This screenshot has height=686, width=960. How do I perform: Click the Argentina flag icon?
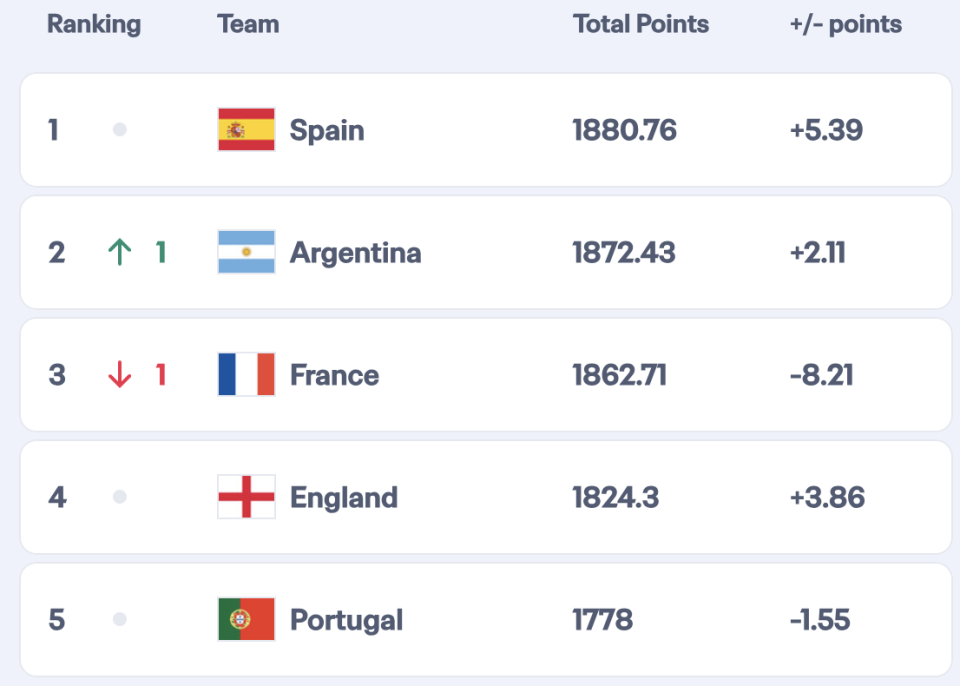(x=246, y=252)
